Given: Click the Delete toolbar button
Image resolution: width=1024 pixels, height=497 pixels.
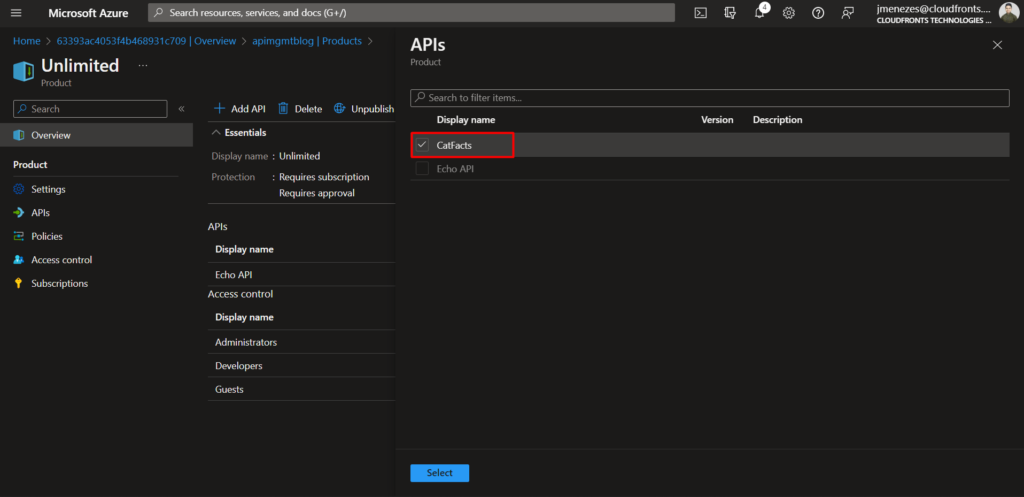Looking at the screenshot, I should (x=300, y=109).
